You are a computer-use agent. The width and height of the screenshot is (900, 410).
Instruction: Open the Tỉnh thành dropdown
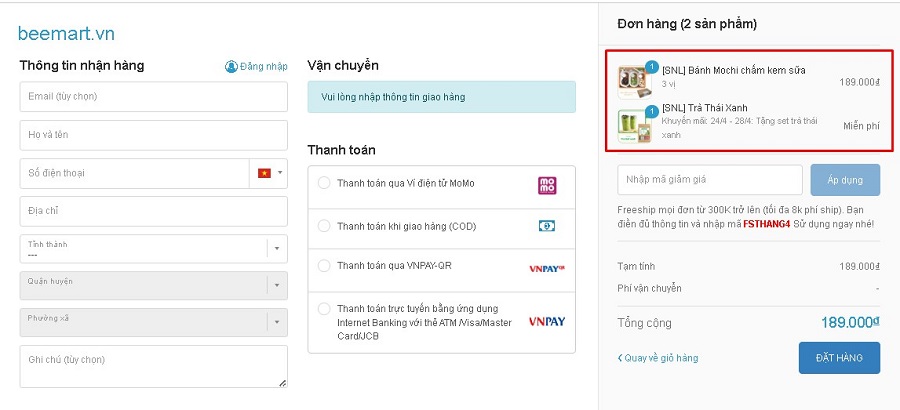click(153, 248)
